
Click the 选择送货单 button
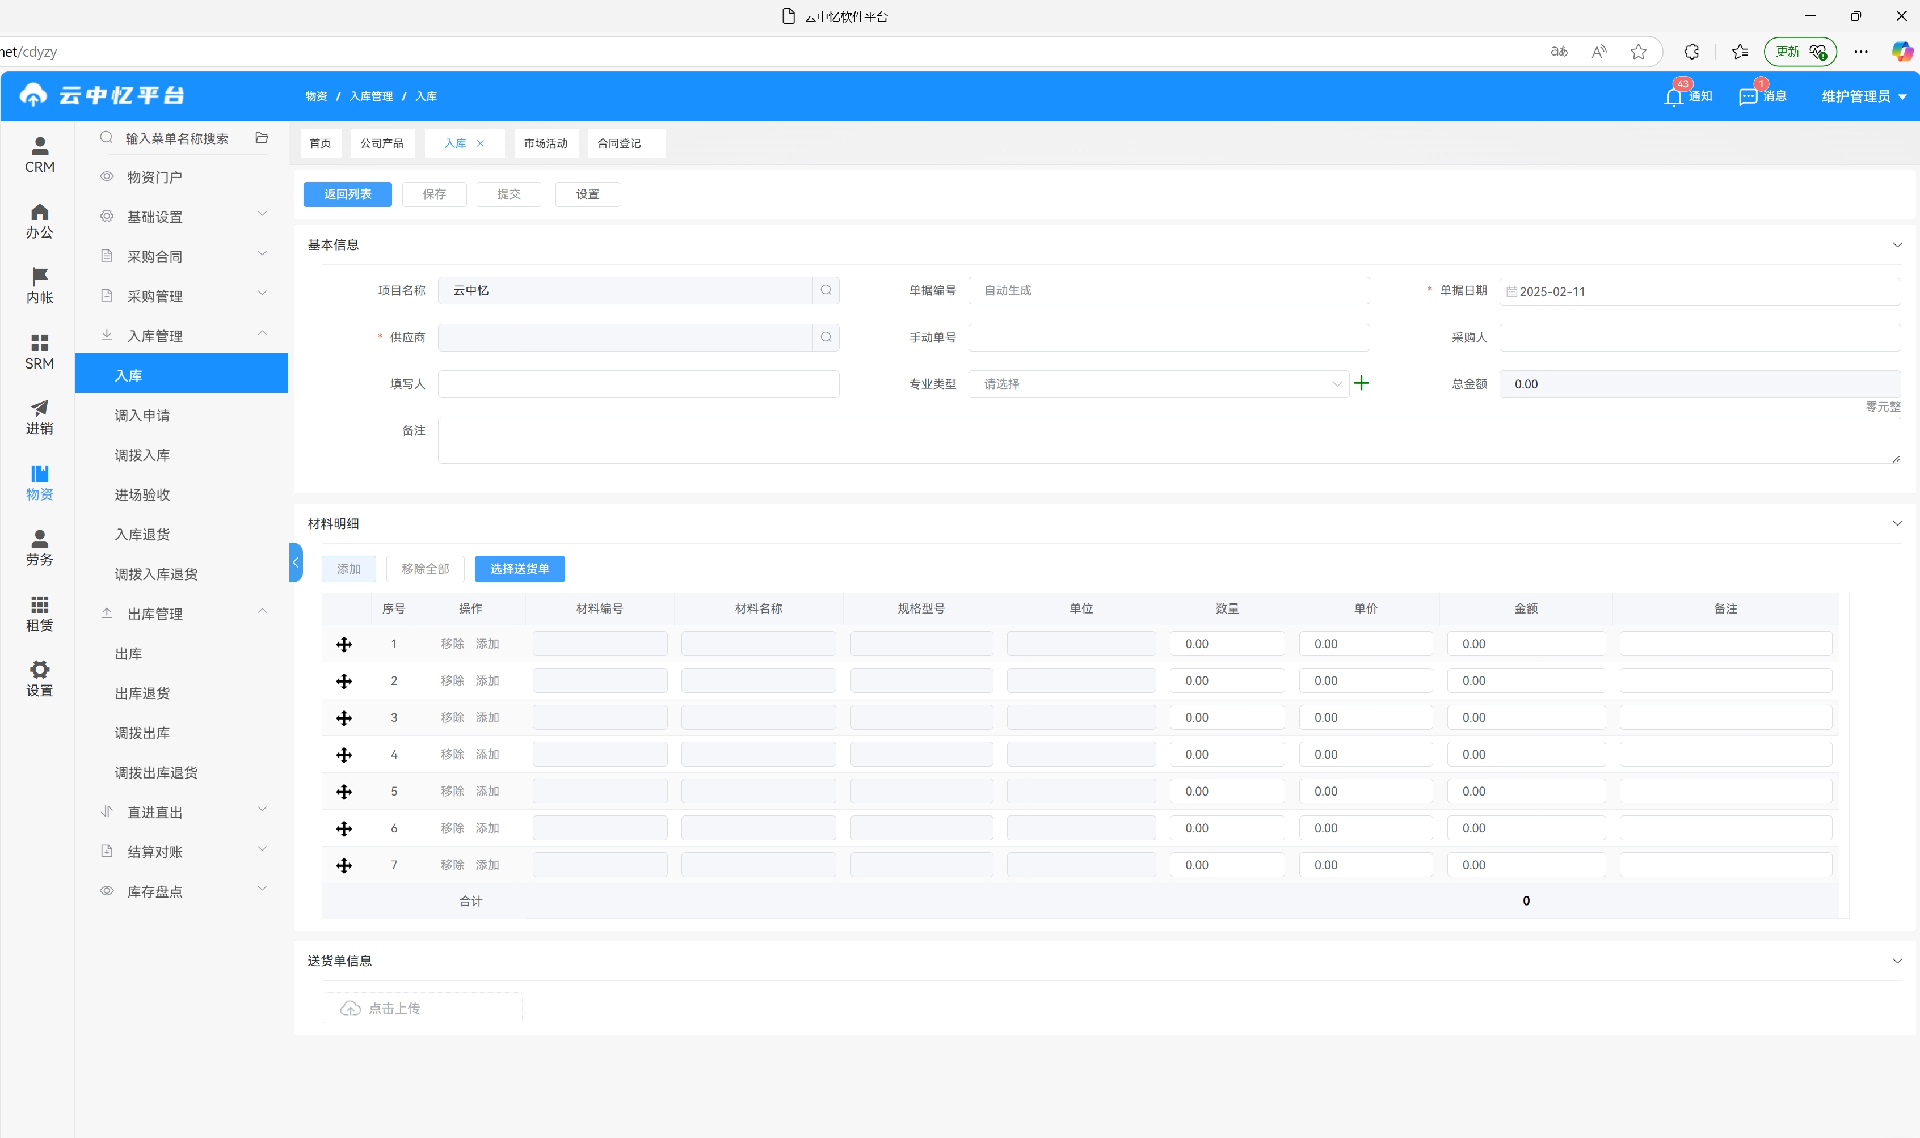pos(519,569)
